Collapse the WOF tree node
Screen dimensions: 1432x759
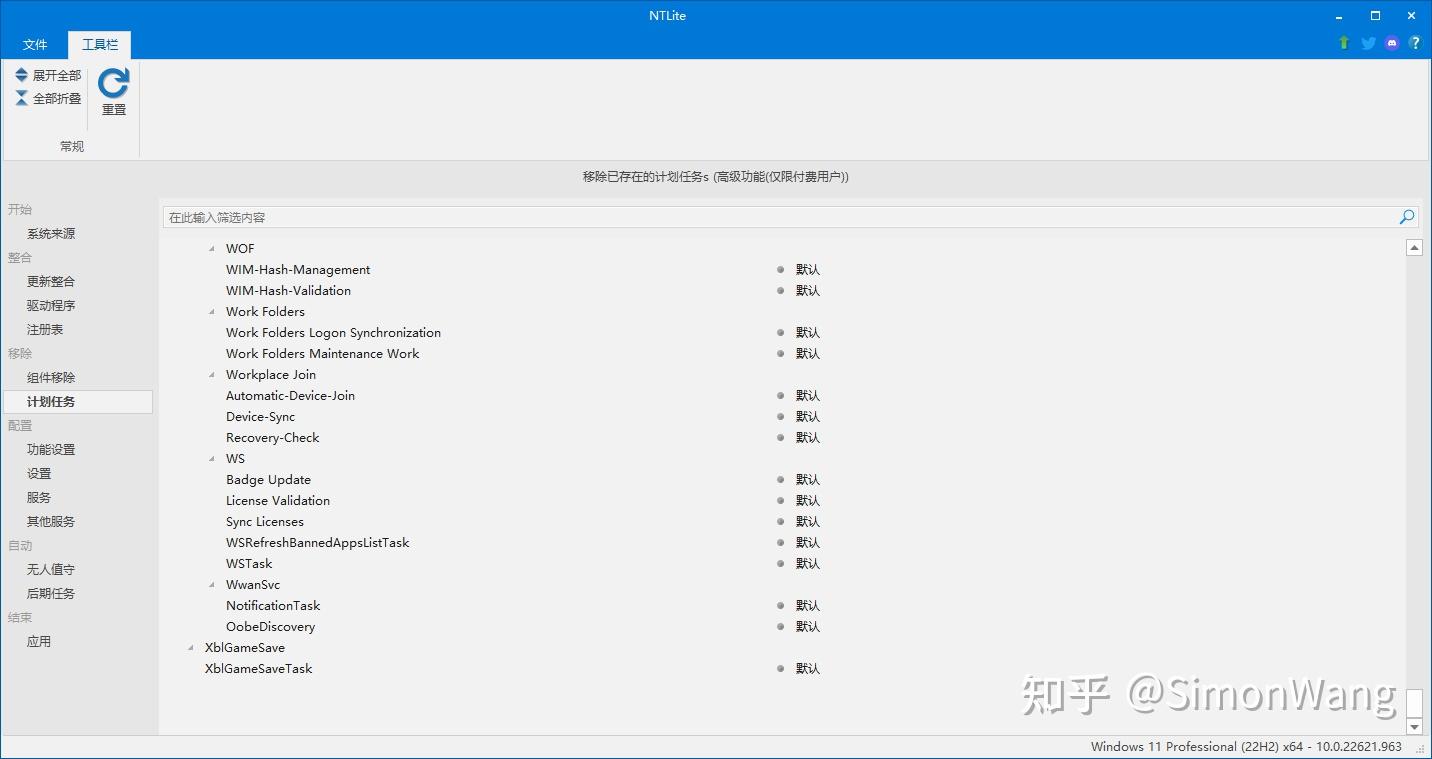[211, 248]
